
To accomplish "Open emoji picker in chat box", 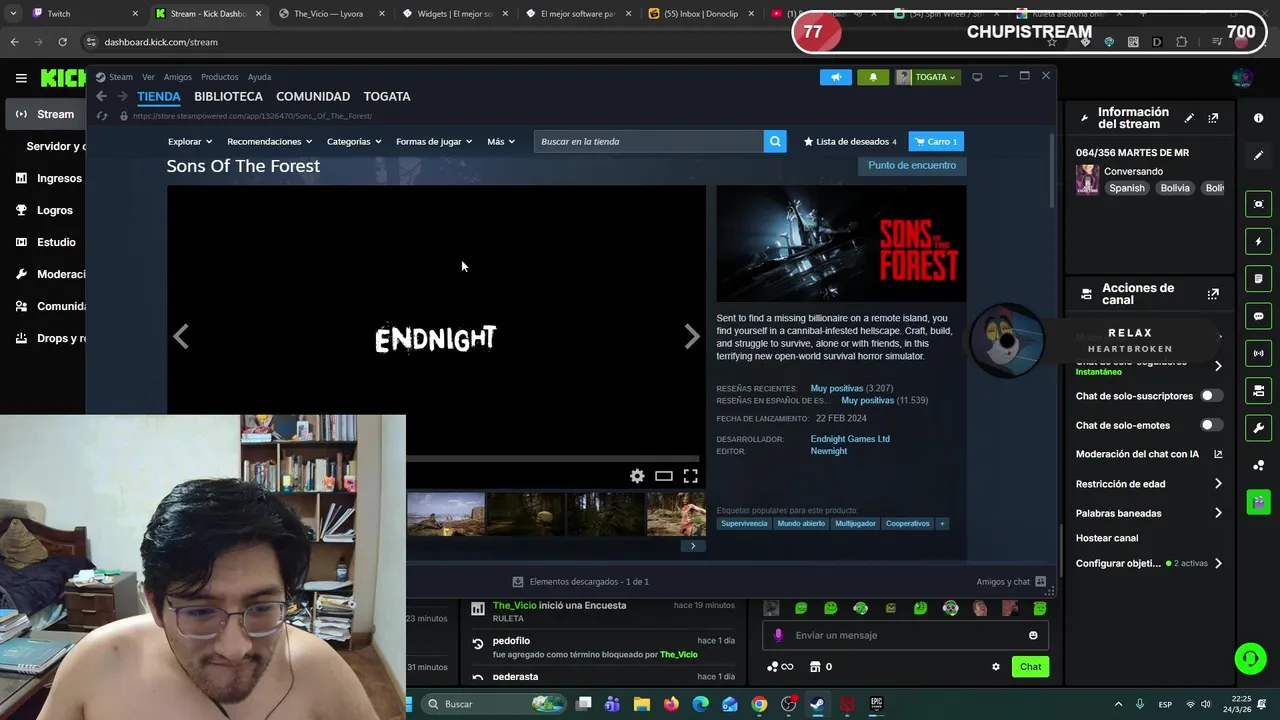I will tap(1033, 635).
